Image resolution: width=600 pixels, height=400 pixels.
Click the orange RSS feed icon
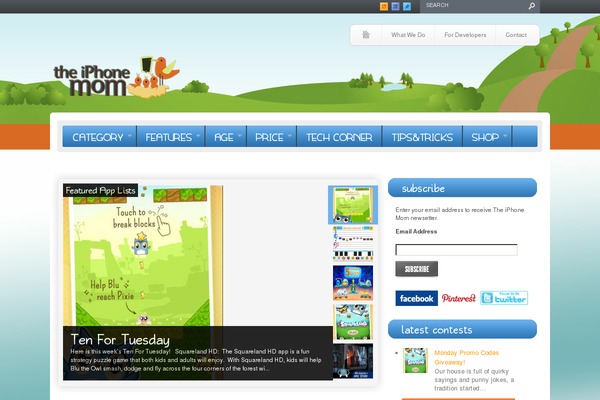pos(384,6)
